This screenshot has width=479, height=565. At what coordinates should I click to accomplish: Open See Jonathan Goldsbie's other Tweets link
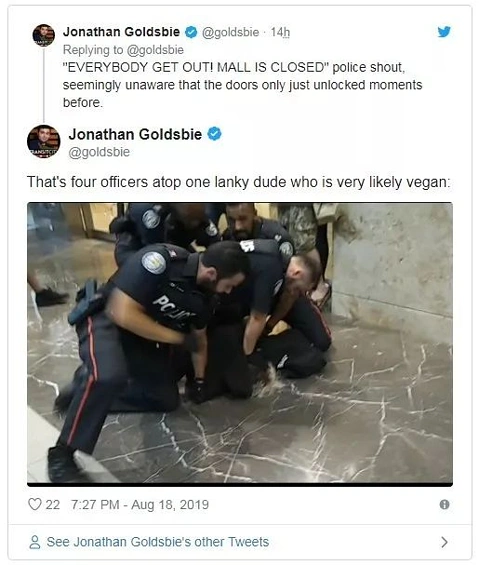[158, 542]
